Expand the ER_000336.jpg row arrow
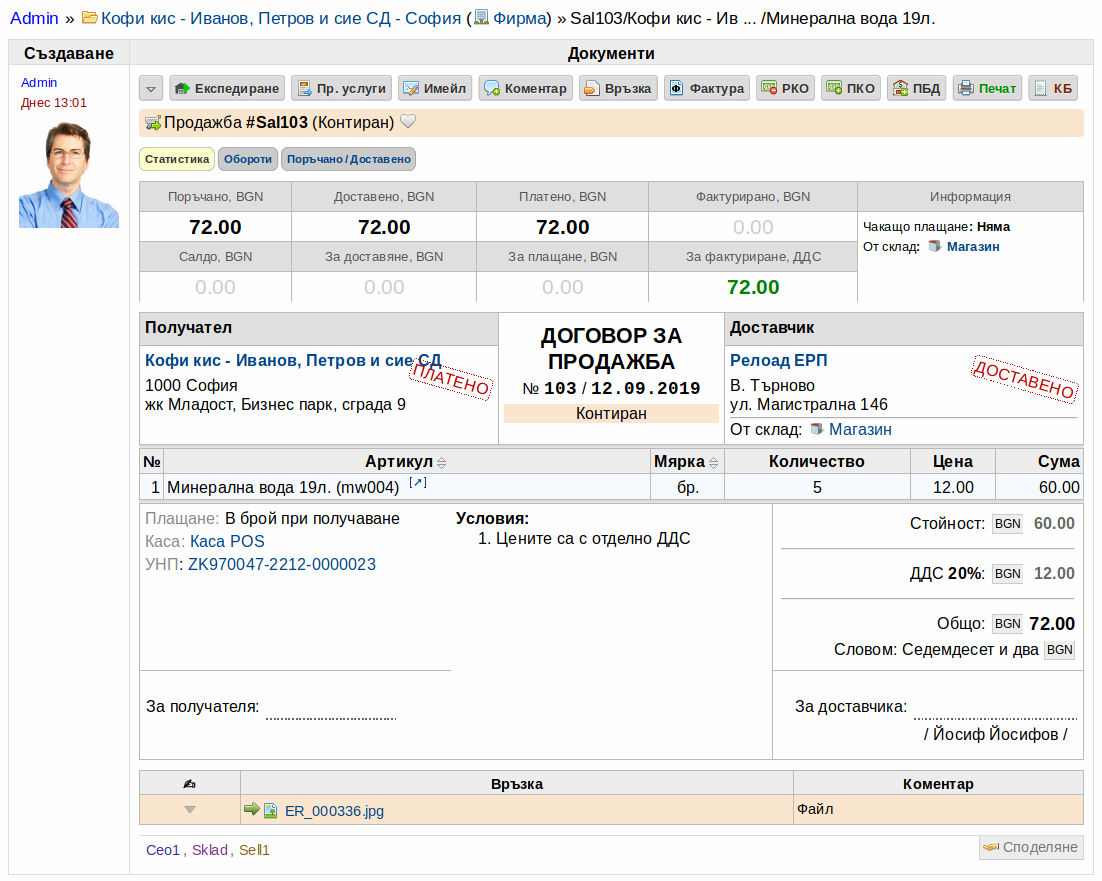Viewport: 1102px width, 881px height. [x=190, y=809]
